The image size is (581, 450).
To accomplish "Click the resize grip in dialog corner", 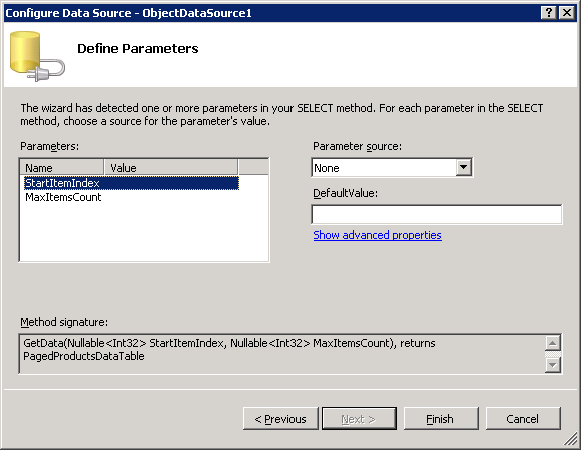I will click(x=571, y=440).
